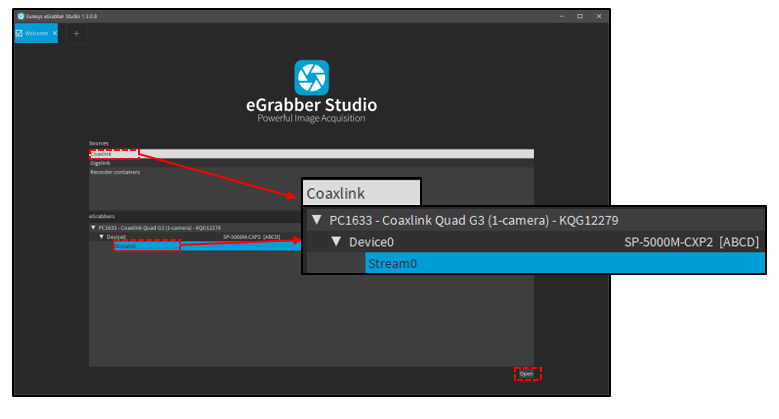Switch to the Welcome tab
The image size is (779, 419).
coord(36,33)
